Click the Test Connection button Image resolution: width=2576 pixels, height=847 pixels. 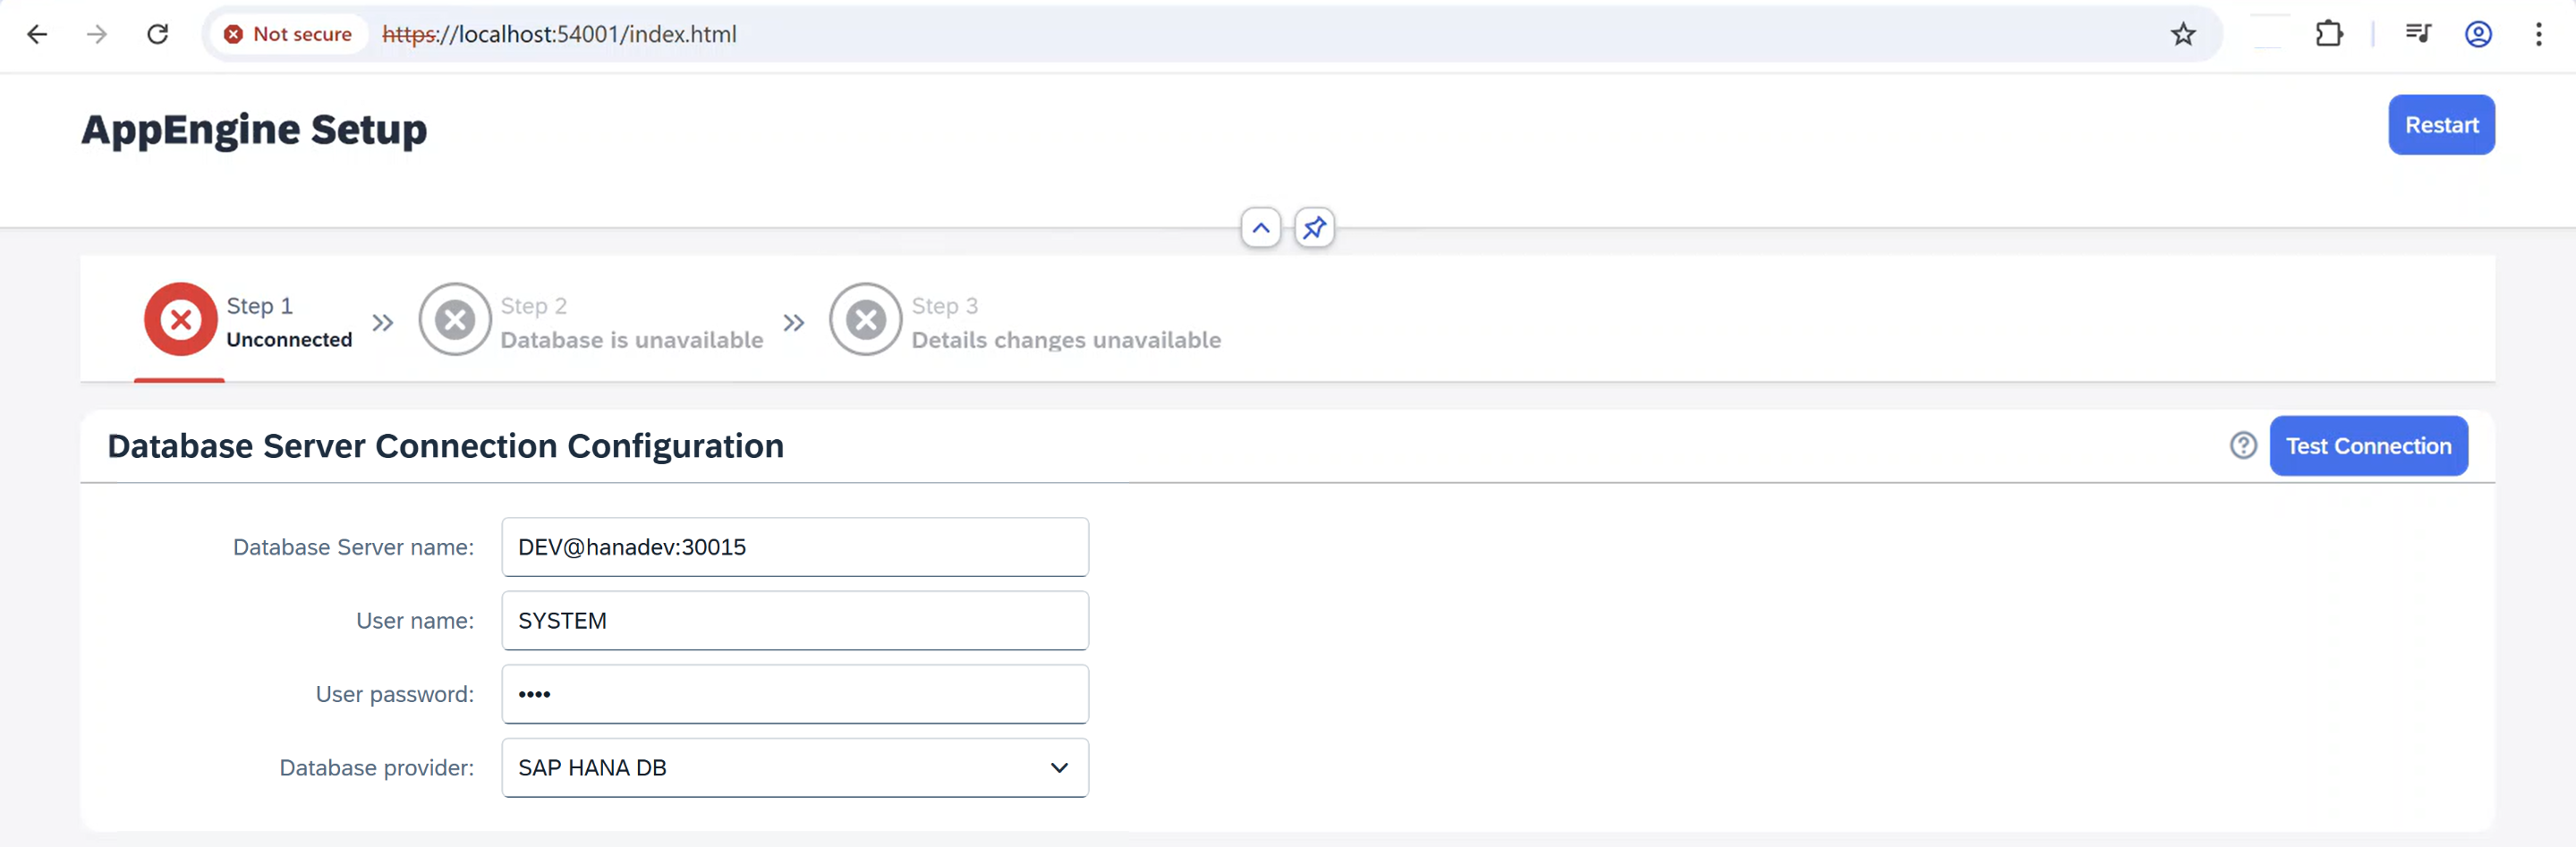click(2369, 445)
